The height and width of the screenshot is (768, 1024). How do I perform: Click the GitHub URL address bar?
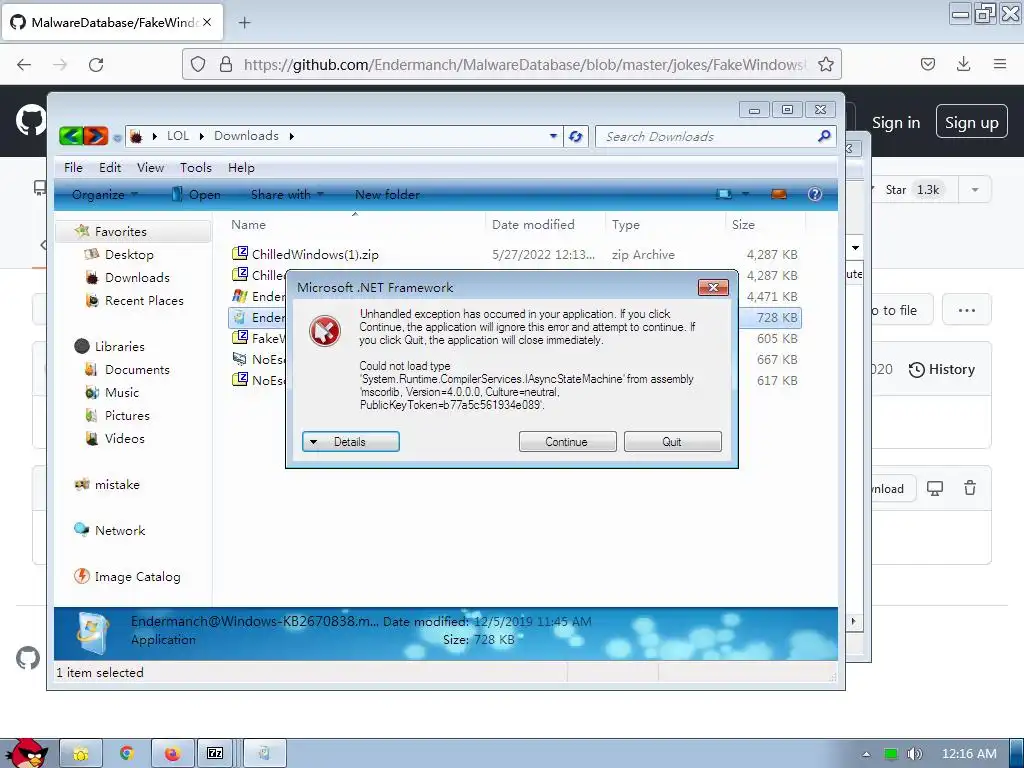coord(511,64)
